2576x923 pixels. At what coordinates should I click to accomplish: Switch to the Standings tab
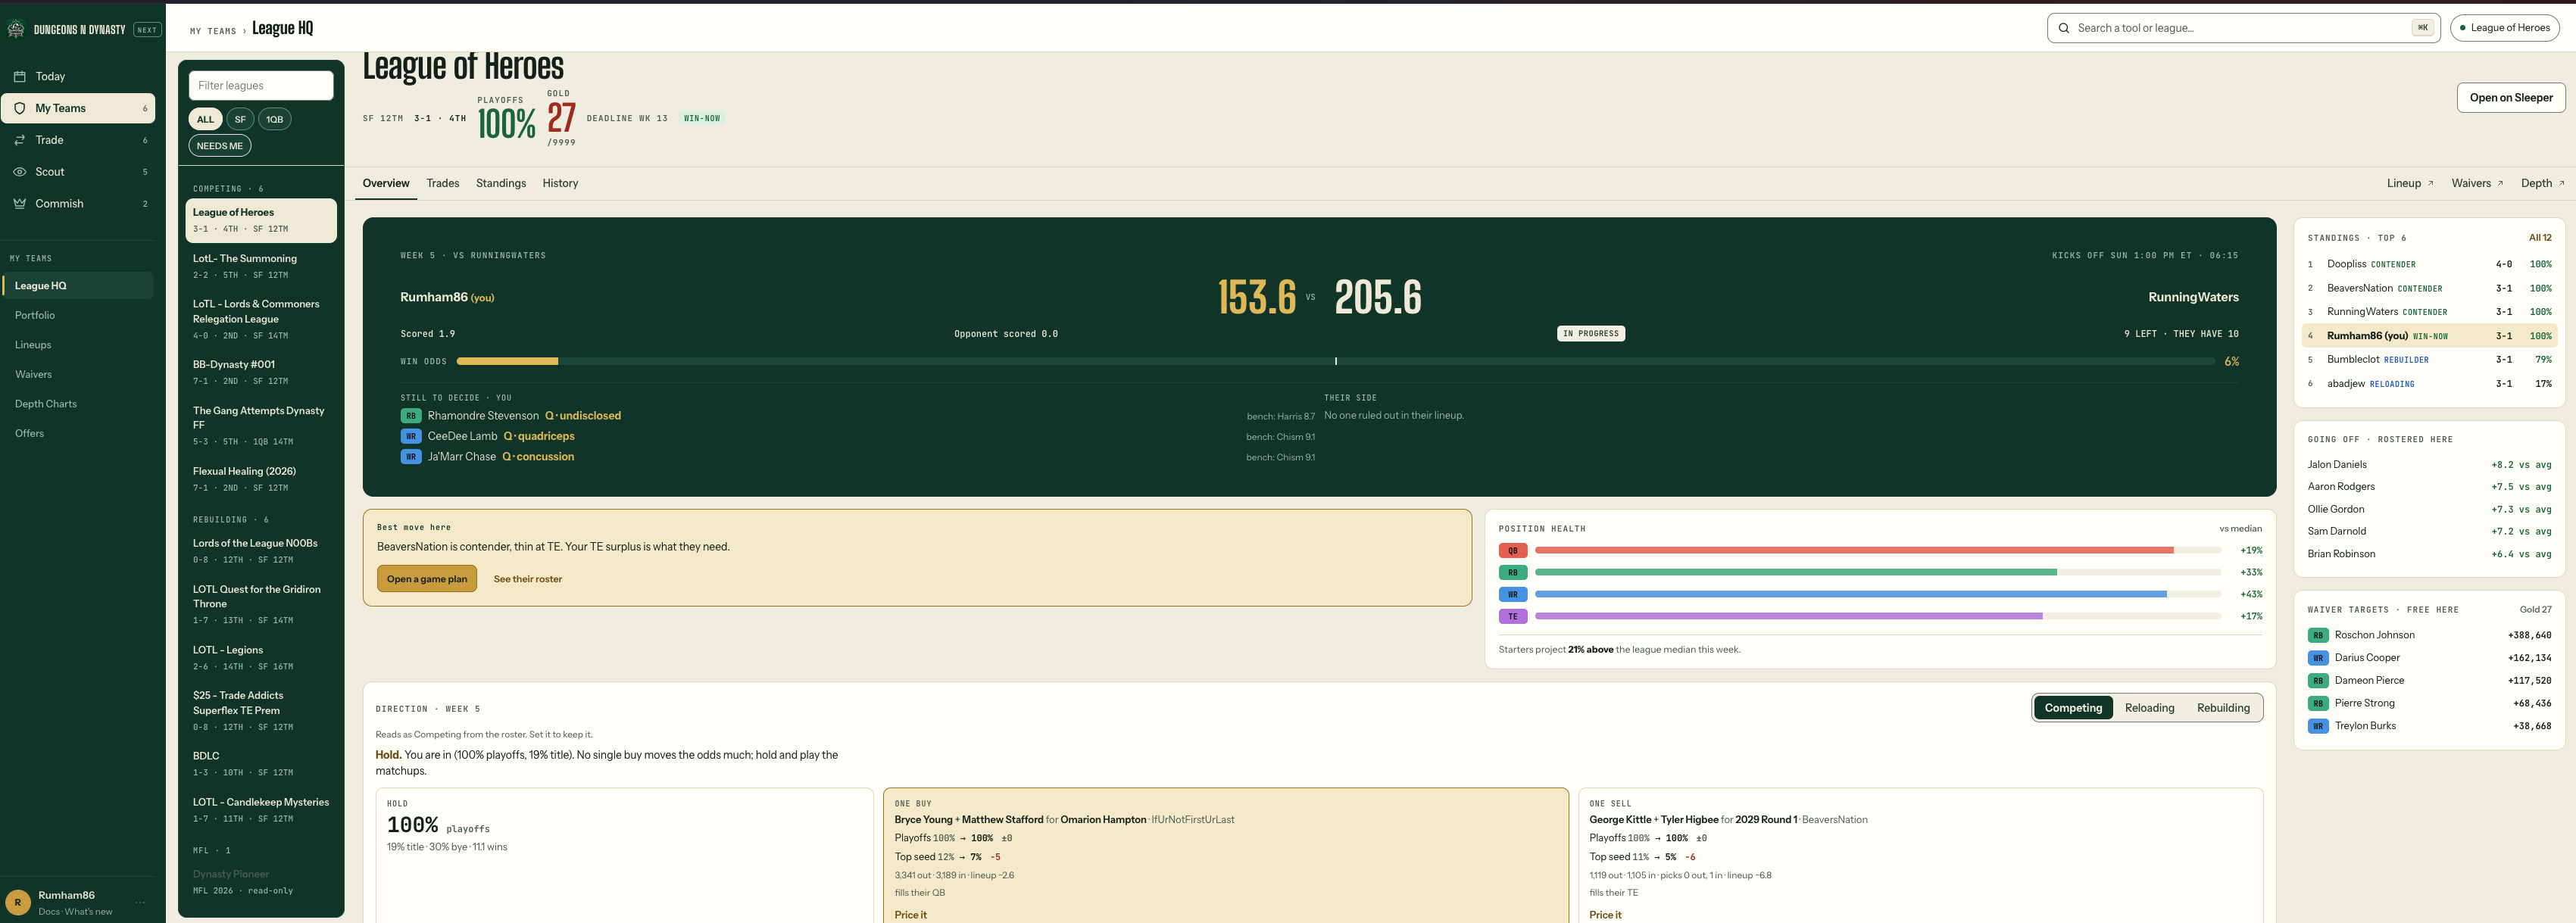(x=501, y=183)
